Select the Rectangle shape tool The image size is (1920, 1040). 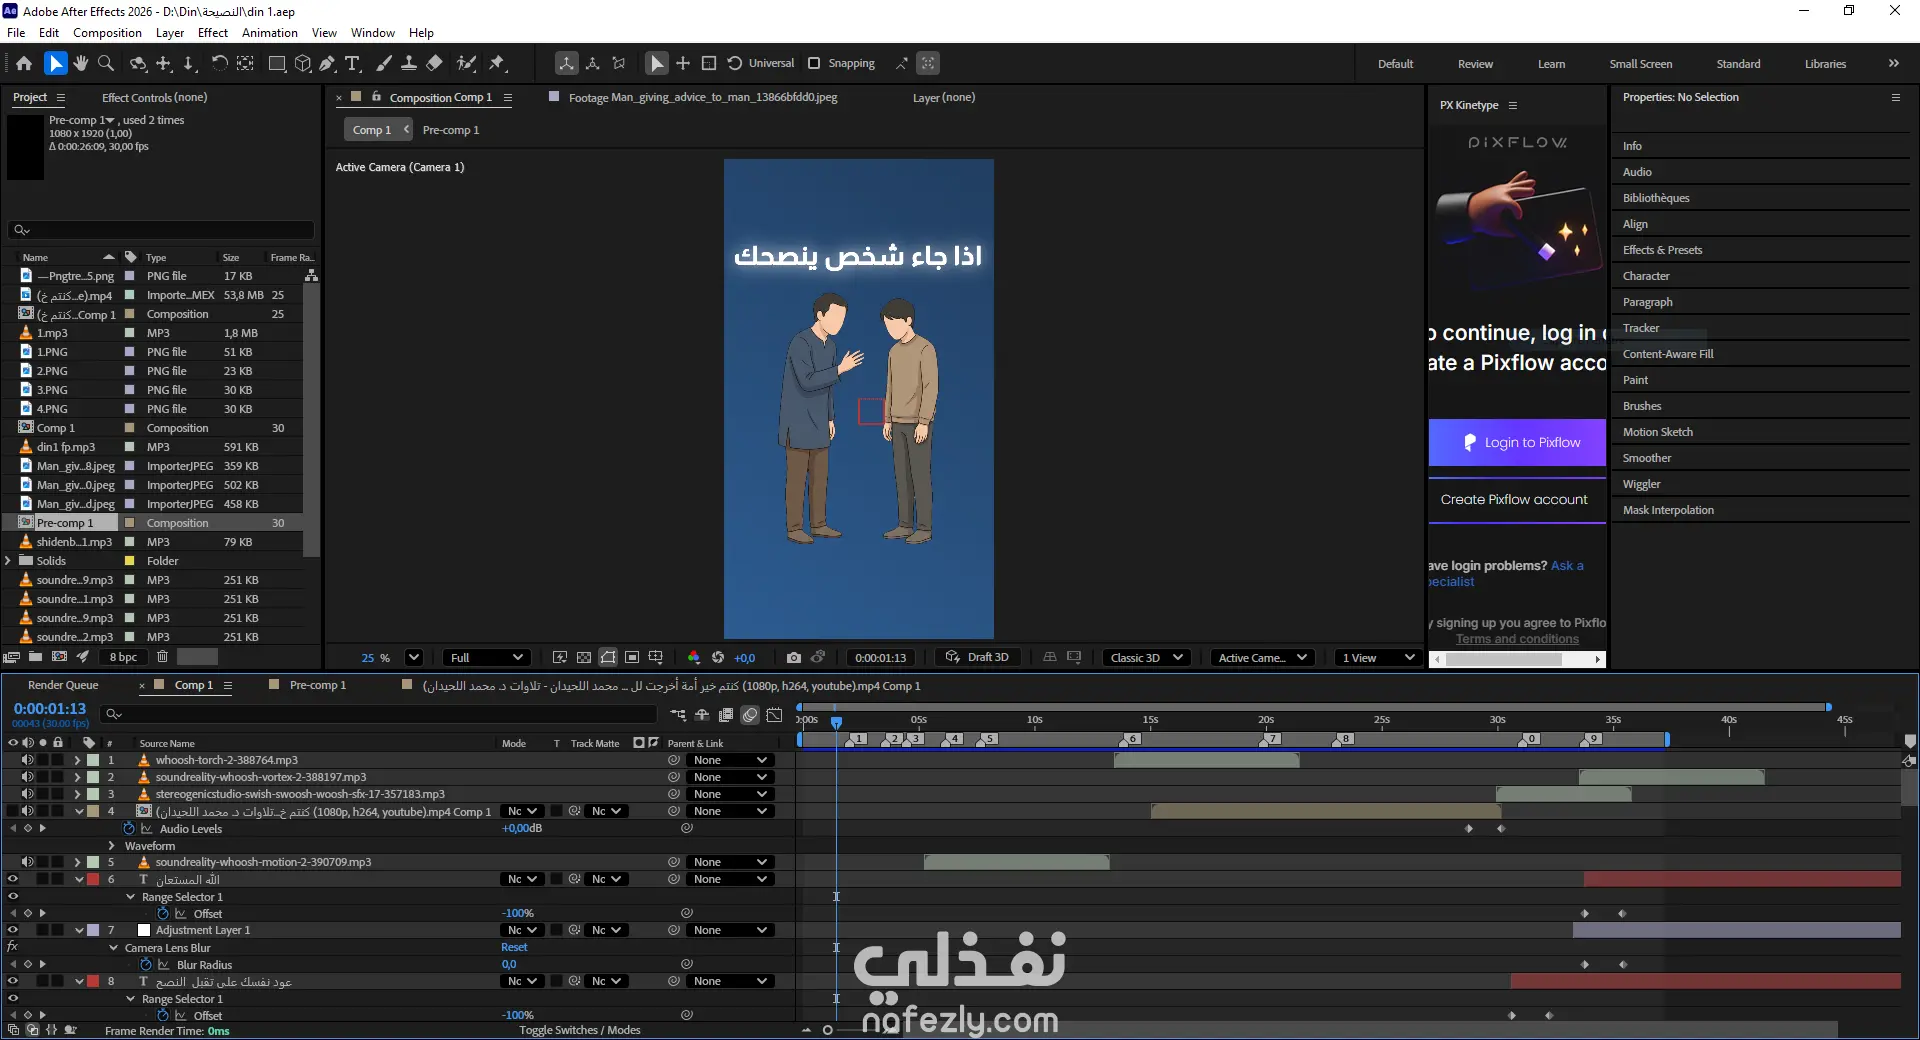(x=277, y=63)
